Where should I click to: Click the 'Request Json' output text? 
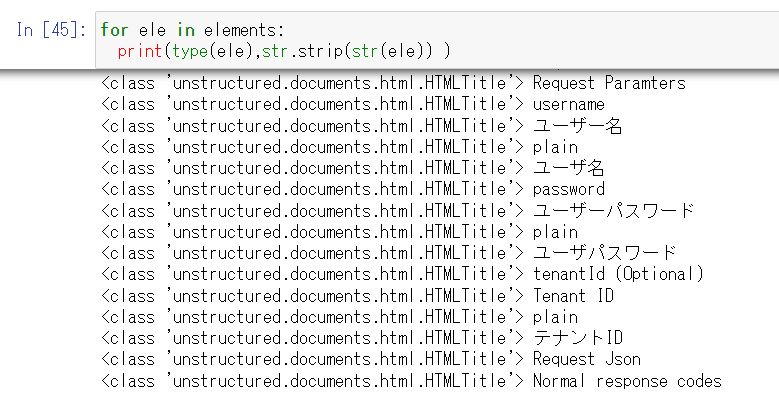pos(586,359)
